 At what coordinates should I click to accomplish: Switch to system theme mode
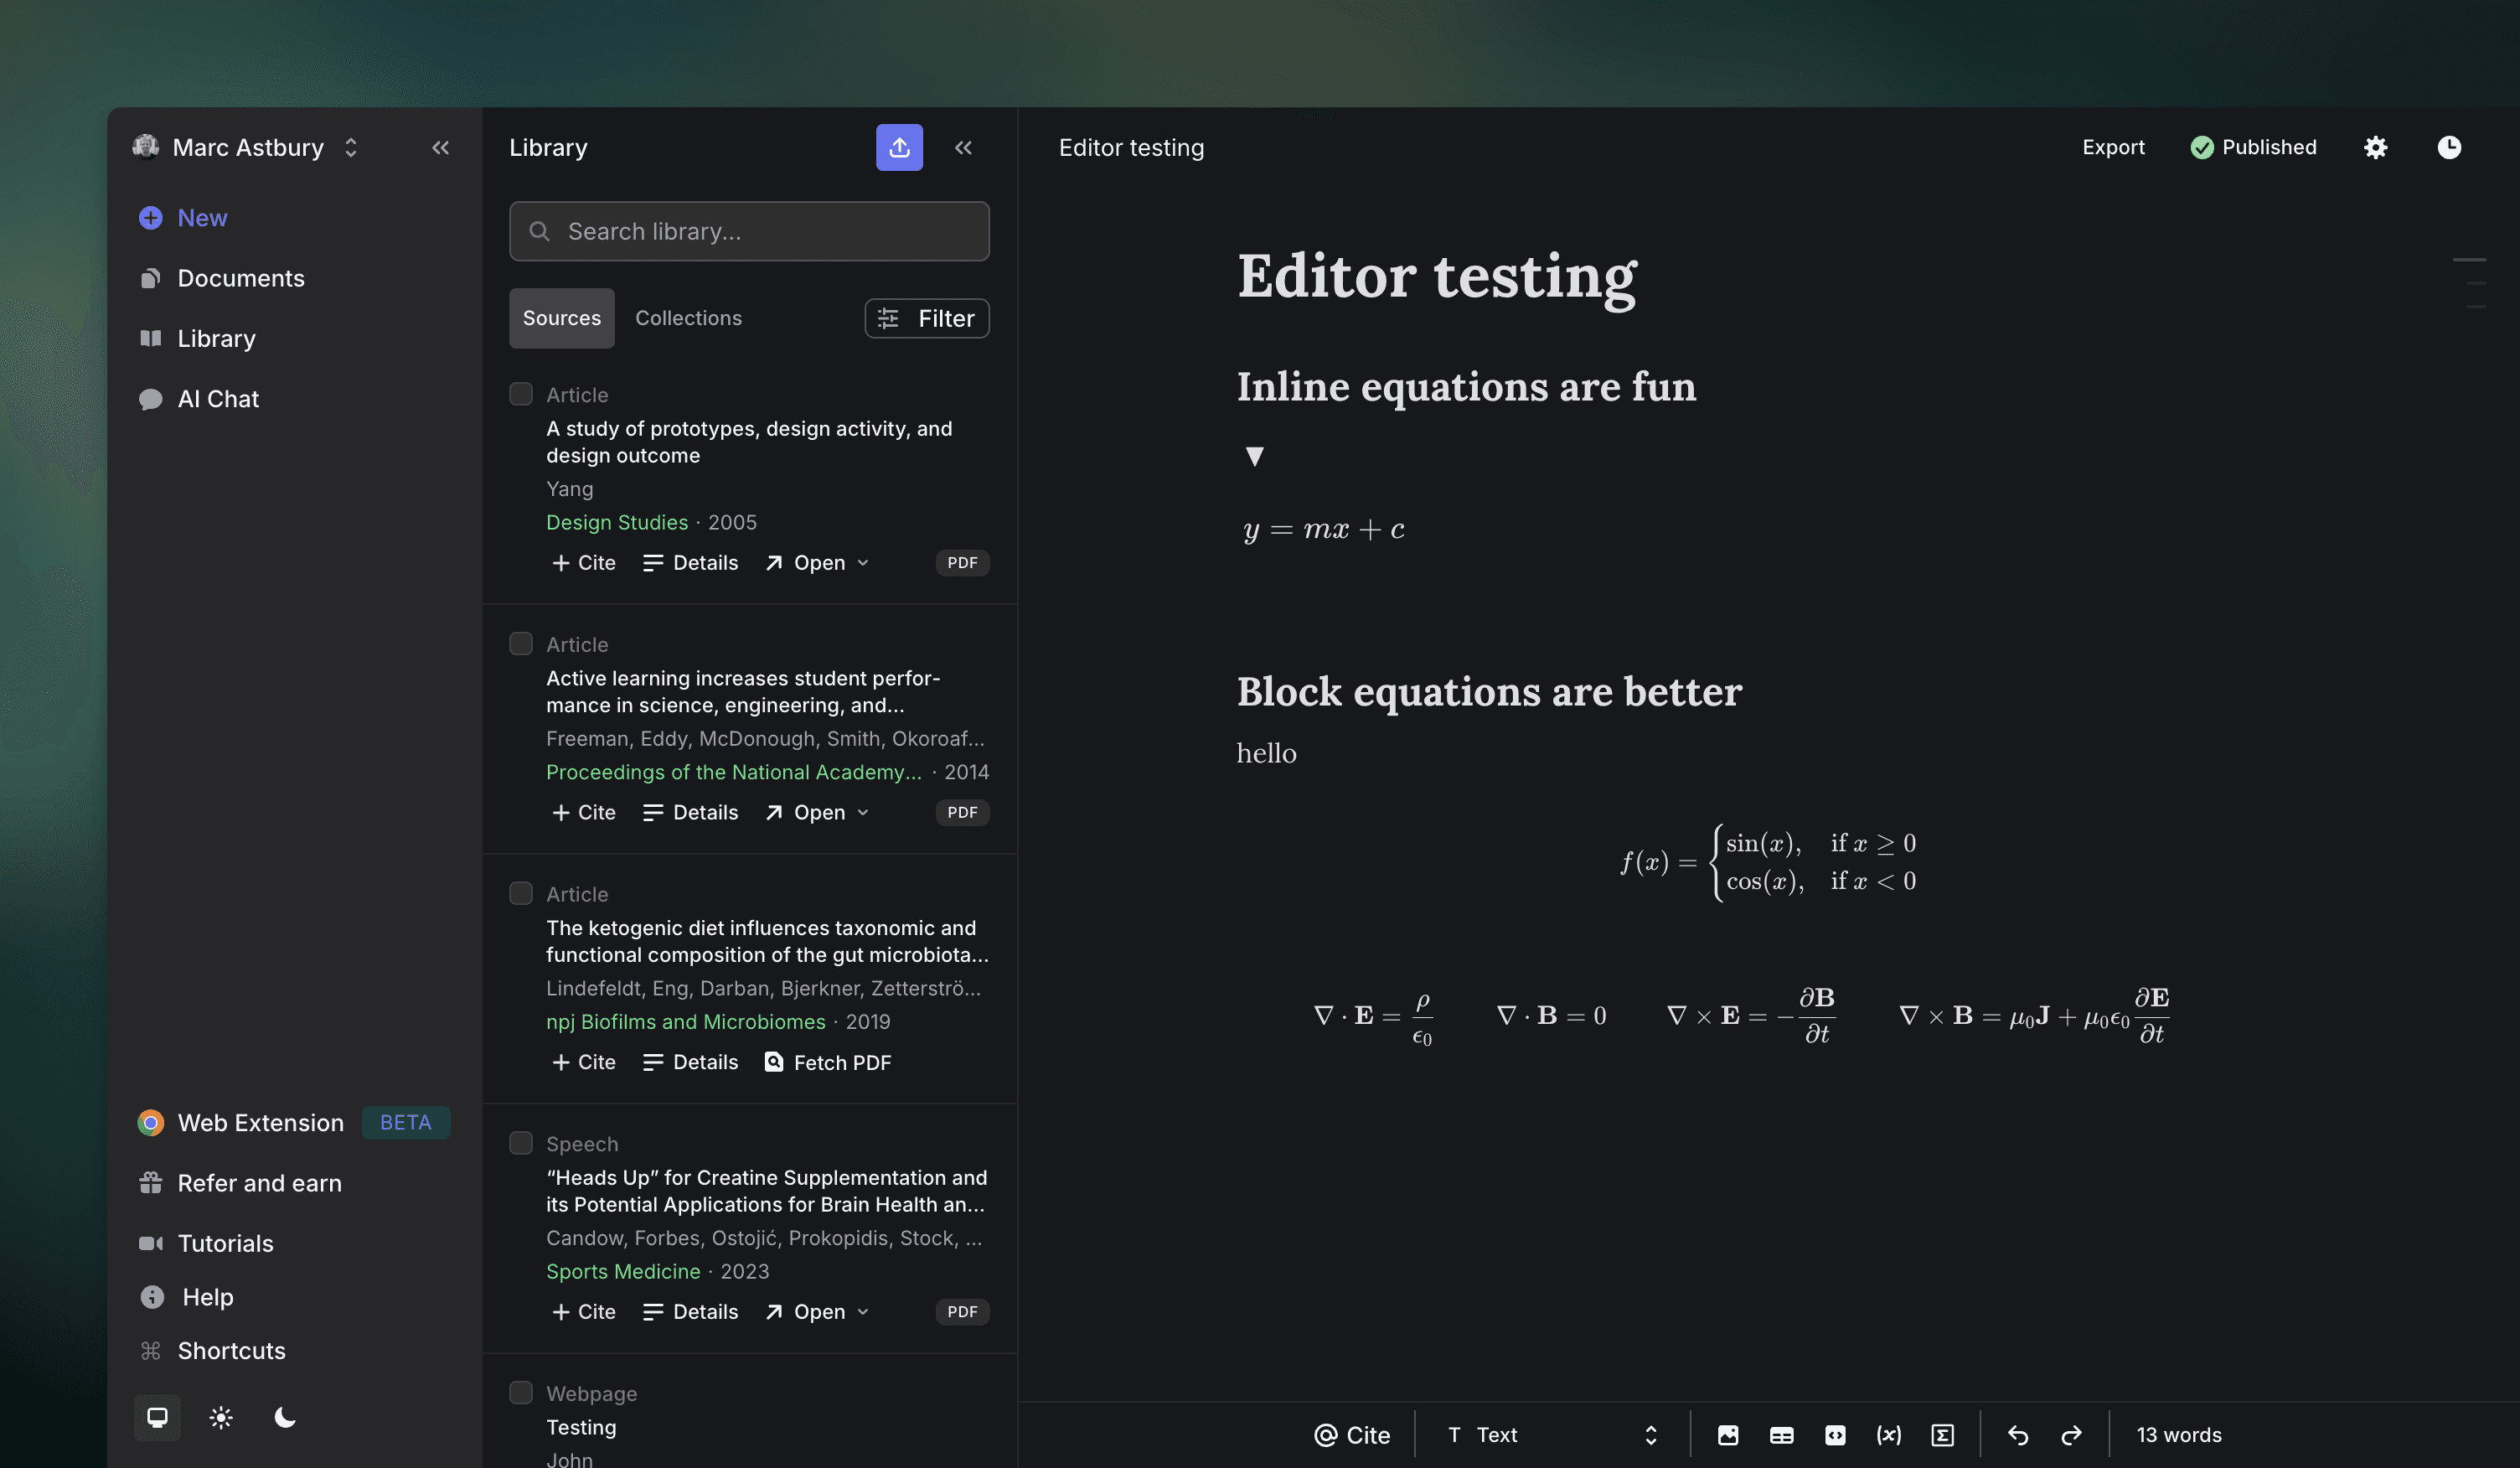[157, 1418]
